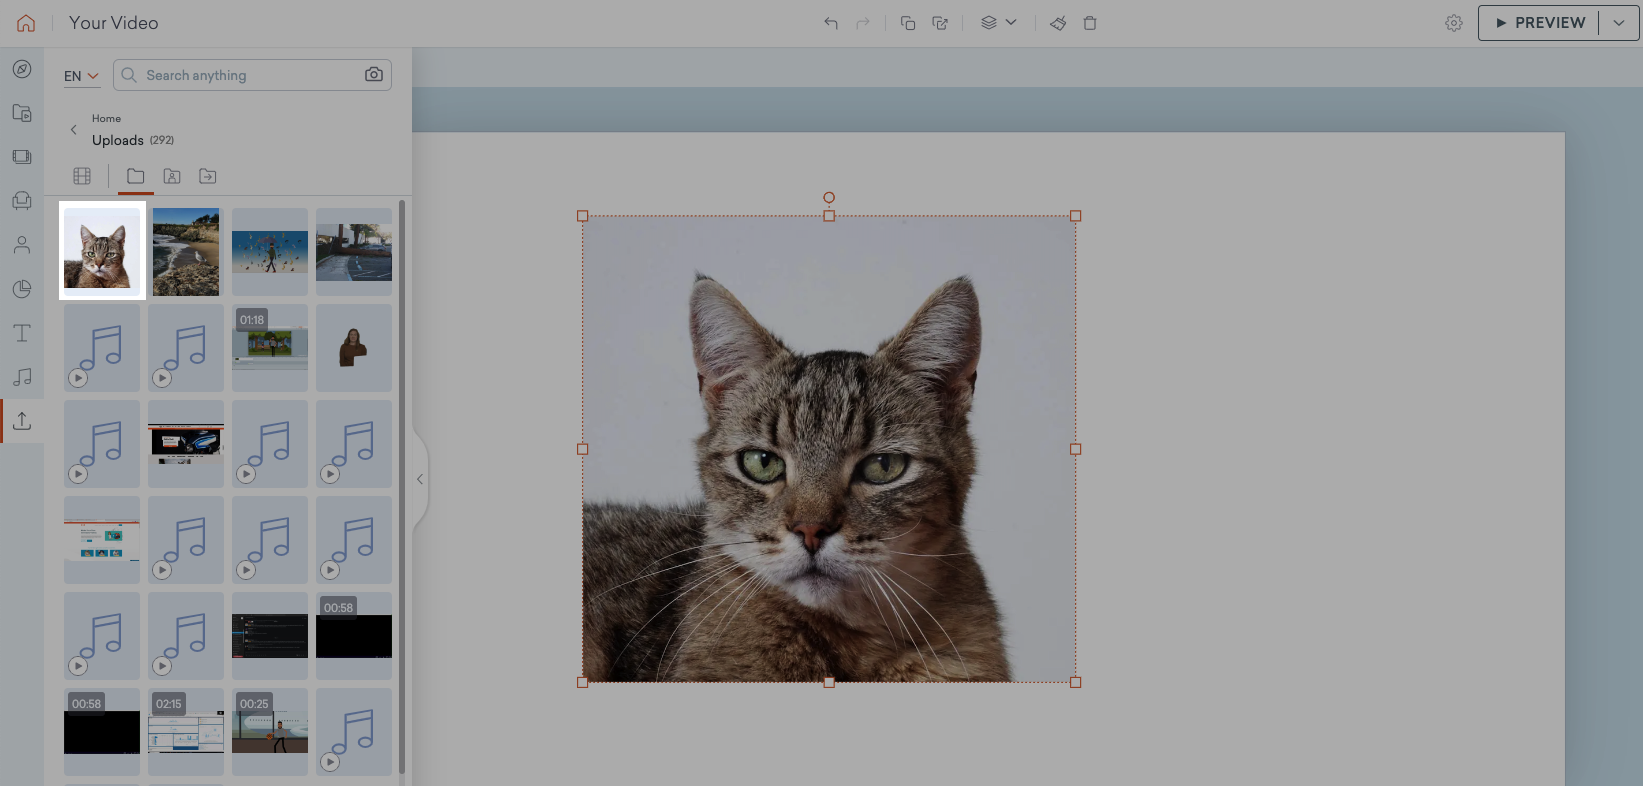Click the Home icon beside Your Video
Image resolution: width=1643 pixels, height=786 pixels.
pos(26,23)
